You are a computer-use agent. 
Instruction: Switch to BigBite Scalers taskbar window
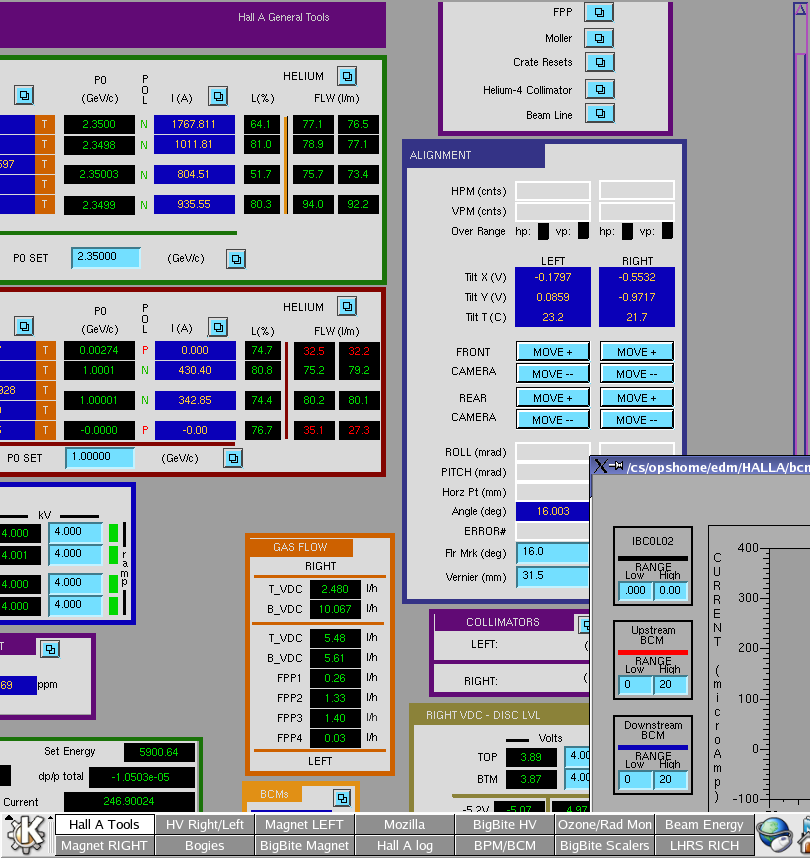point(604,845)
